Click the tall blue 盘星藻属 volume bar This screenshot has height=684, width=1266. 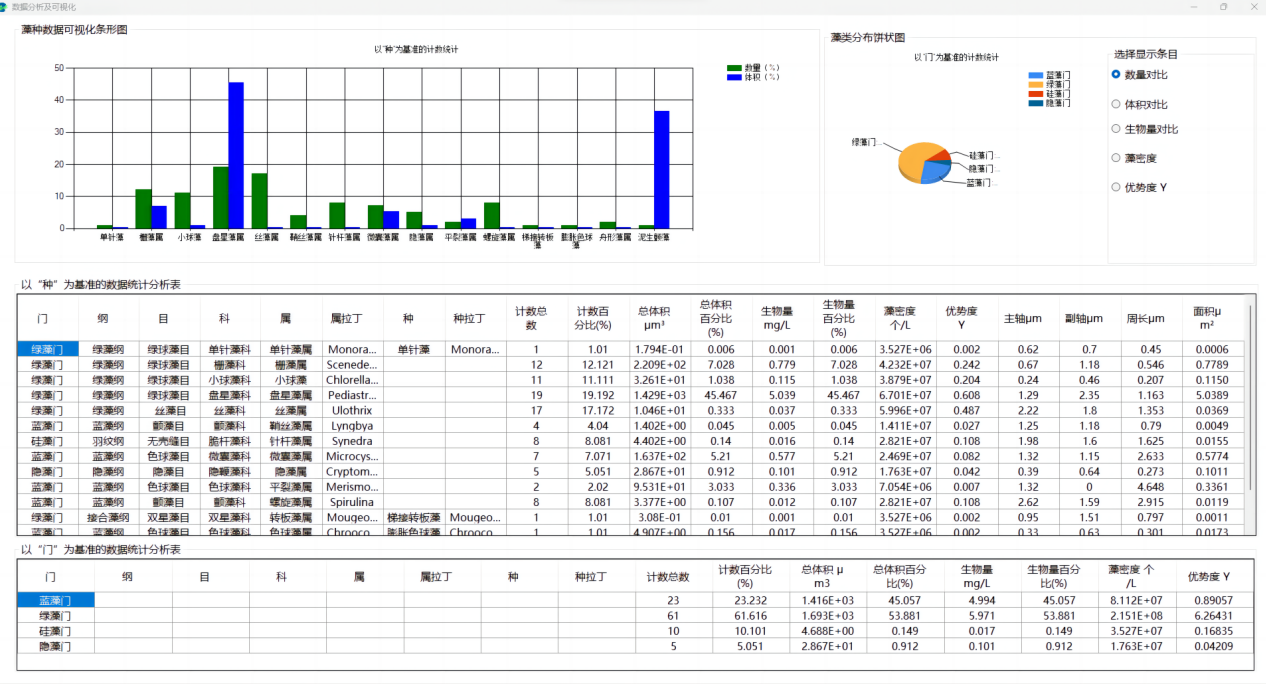pyautogui.click(x=236, y=155)
